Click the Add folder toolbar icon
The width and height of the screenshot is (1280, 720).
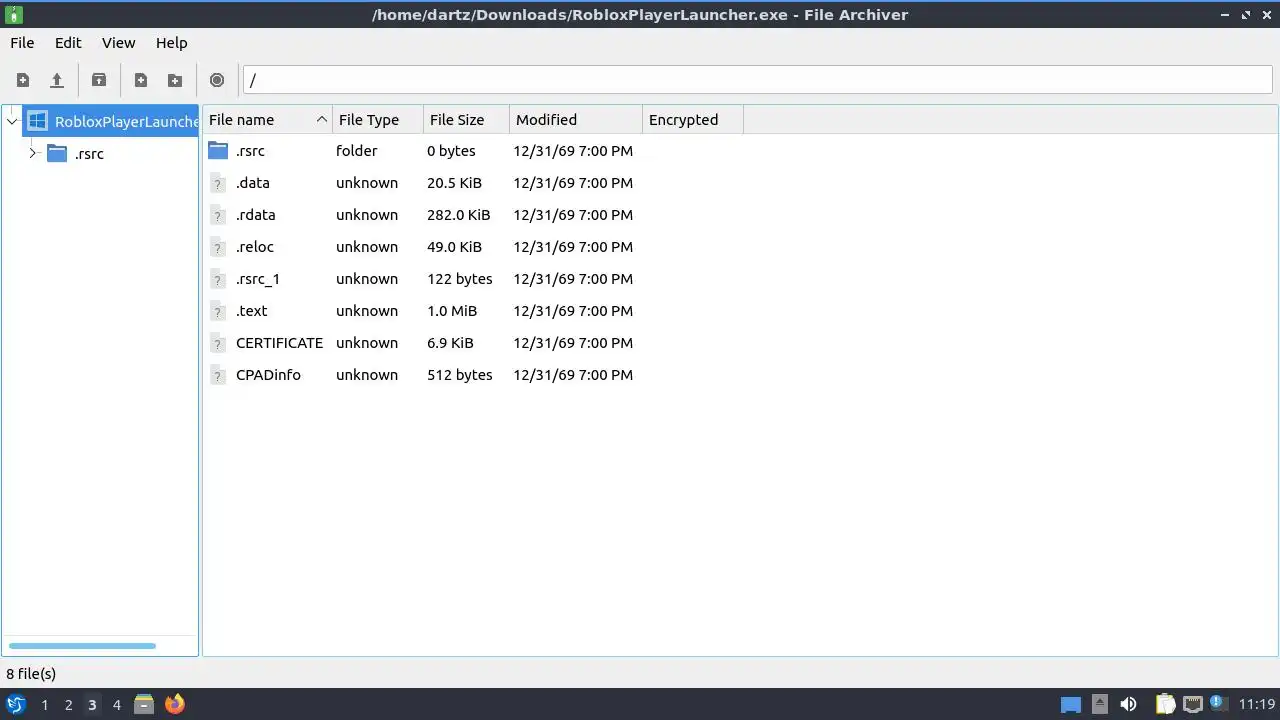[175, 80]
